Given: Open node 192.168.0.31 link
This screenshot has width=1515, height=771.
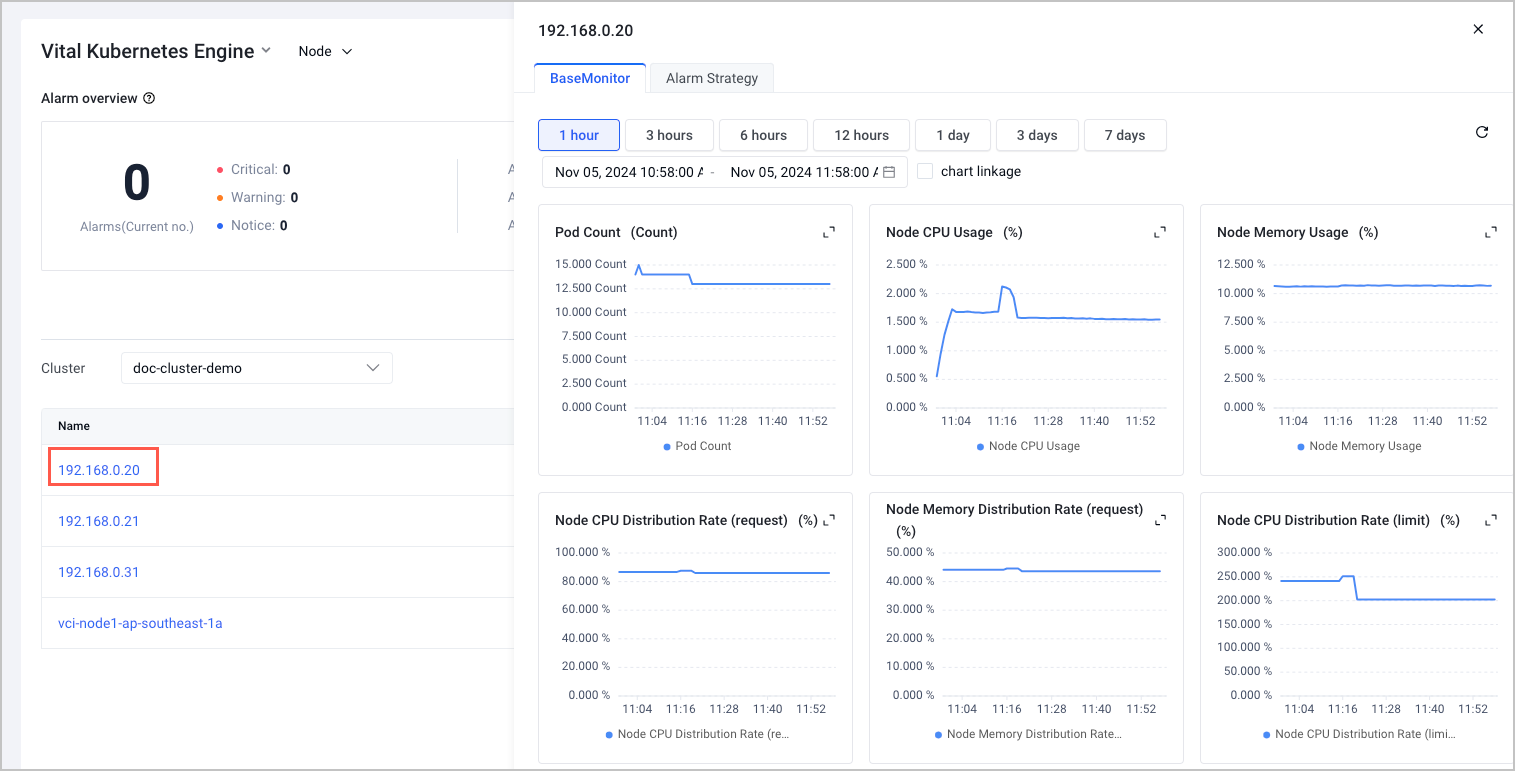Looking at the screenshot, I should (99, 572).
